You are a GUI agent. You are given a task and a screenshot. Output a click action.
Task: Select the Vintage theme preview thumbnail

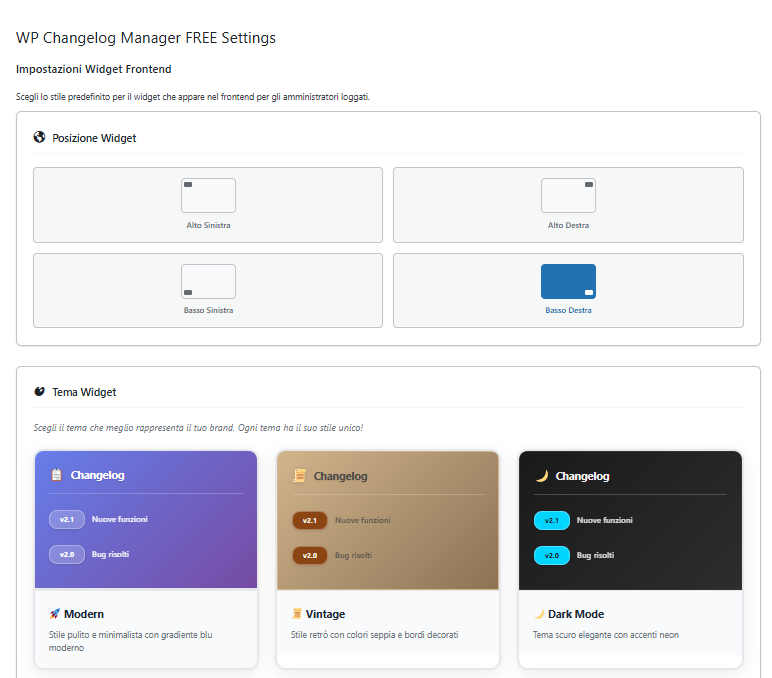tap(388, 520)
